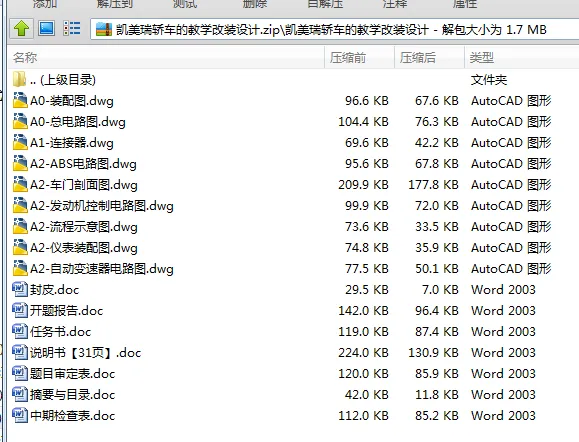This screenshot has width=579, height=442.
Task: Click the icon of A2-车门剖面图.dwg
Action: tap(20, 184)
